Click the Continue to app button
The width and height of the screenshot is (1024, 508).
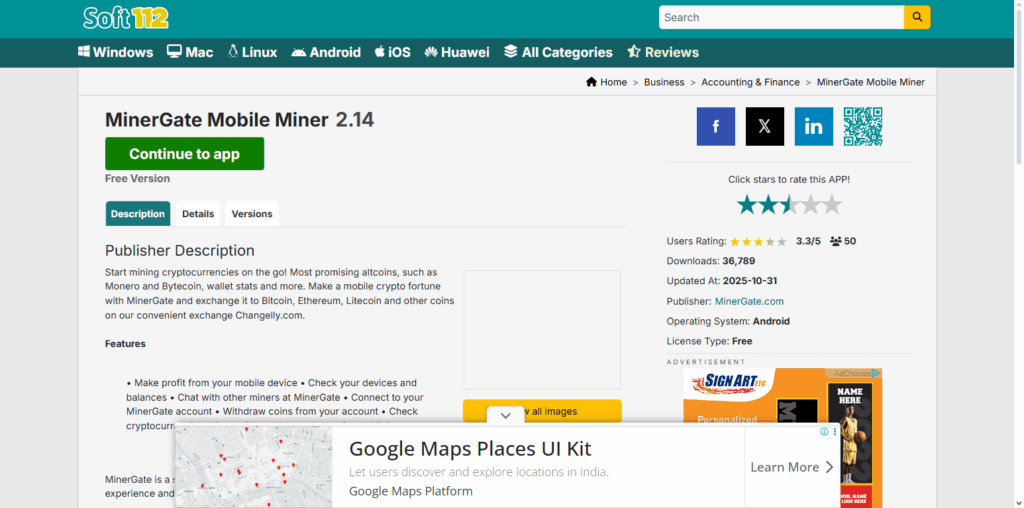coord(185,153)
